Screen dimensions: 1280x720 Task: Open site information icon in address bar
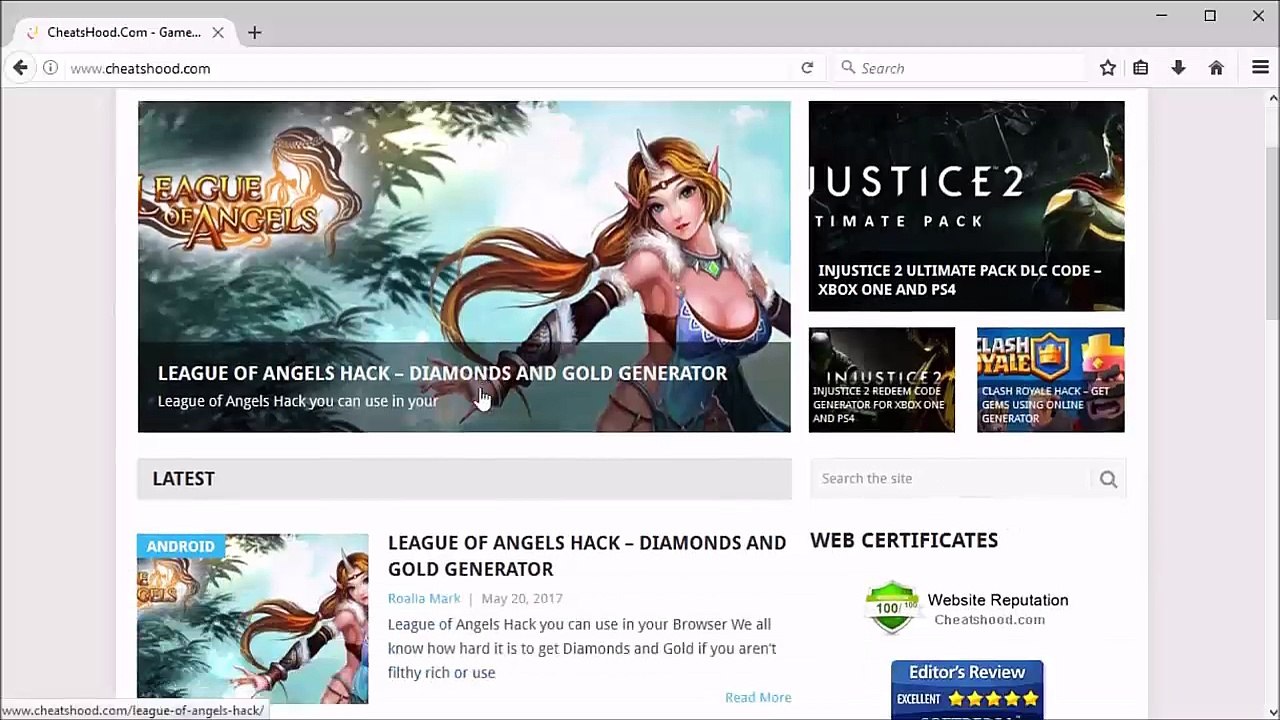[50, 68]
